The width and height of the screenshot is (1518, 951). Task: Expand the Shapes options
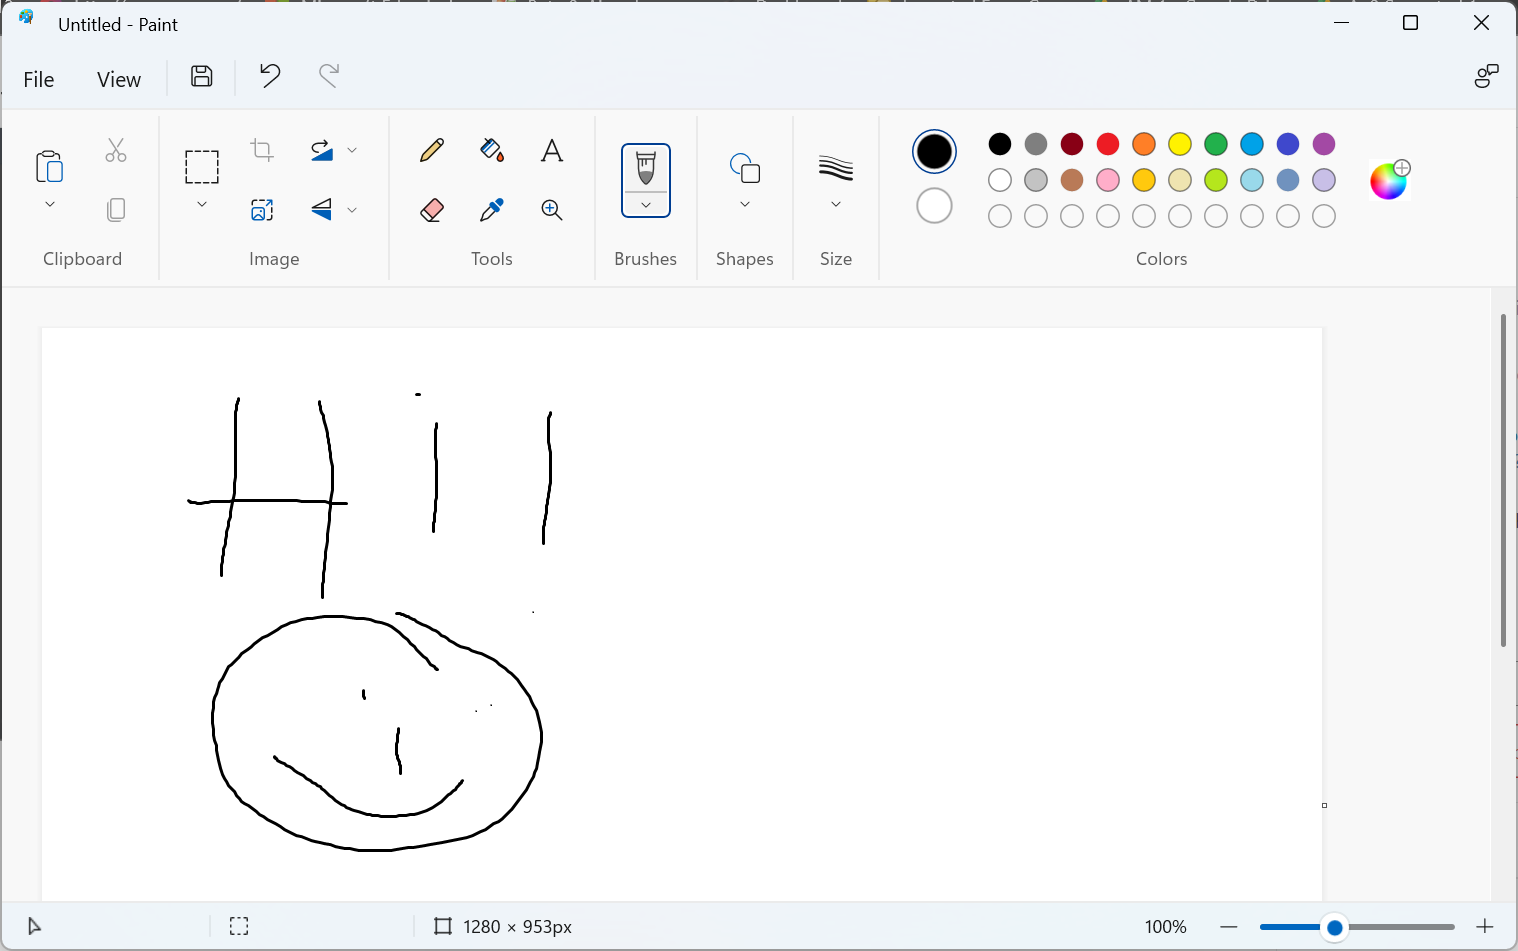pyautogui.click(x=744, y=203)
